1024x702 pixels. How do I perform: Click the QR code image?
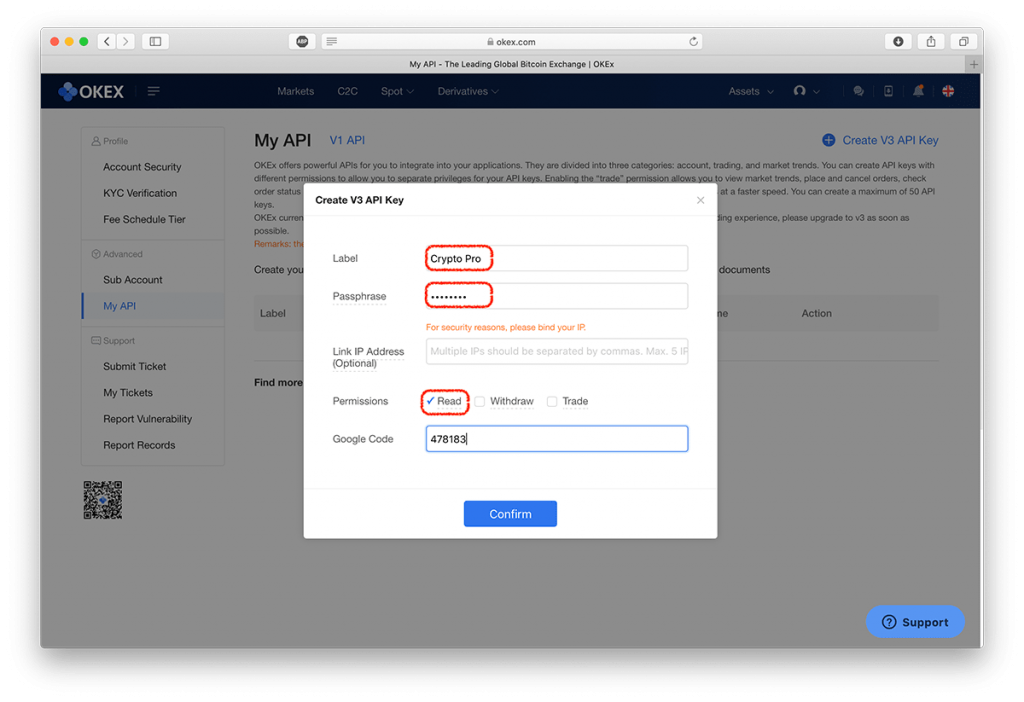[x=103, y=500]
